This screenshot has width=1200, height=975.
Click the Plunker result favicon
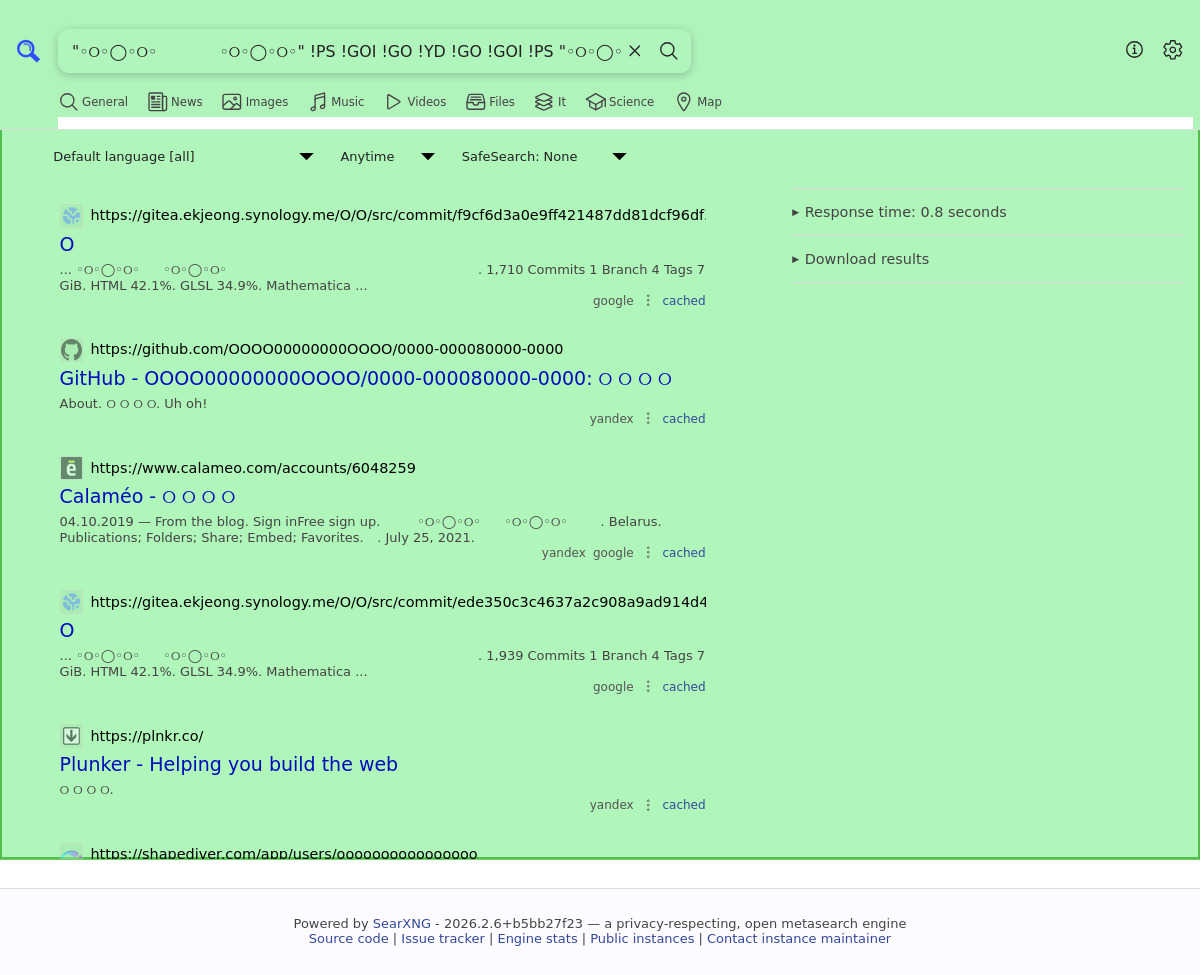pyautogui.click(x=71, y=736)
